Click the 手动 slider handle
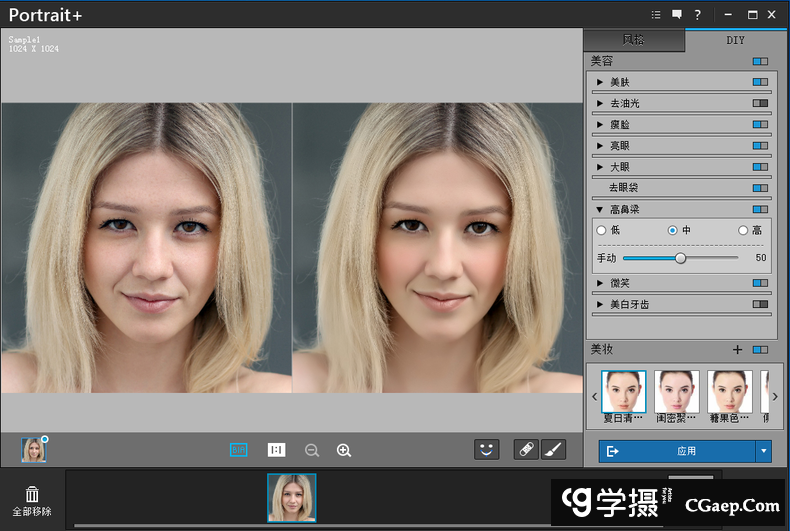790x531 pixels. (x=680, y=258)
